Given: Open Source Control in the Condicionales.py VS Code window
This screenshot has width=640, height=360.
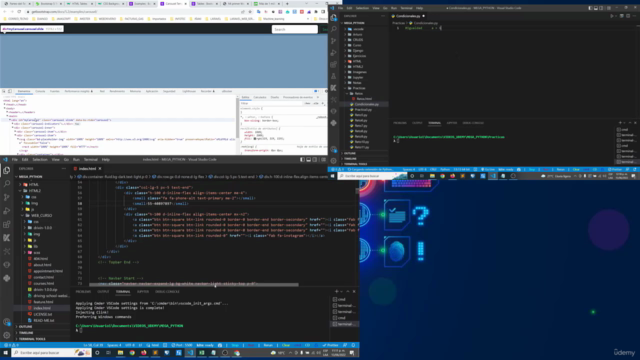Looking at the screenshot, I should pyautogui.click(x=333, y=41).
